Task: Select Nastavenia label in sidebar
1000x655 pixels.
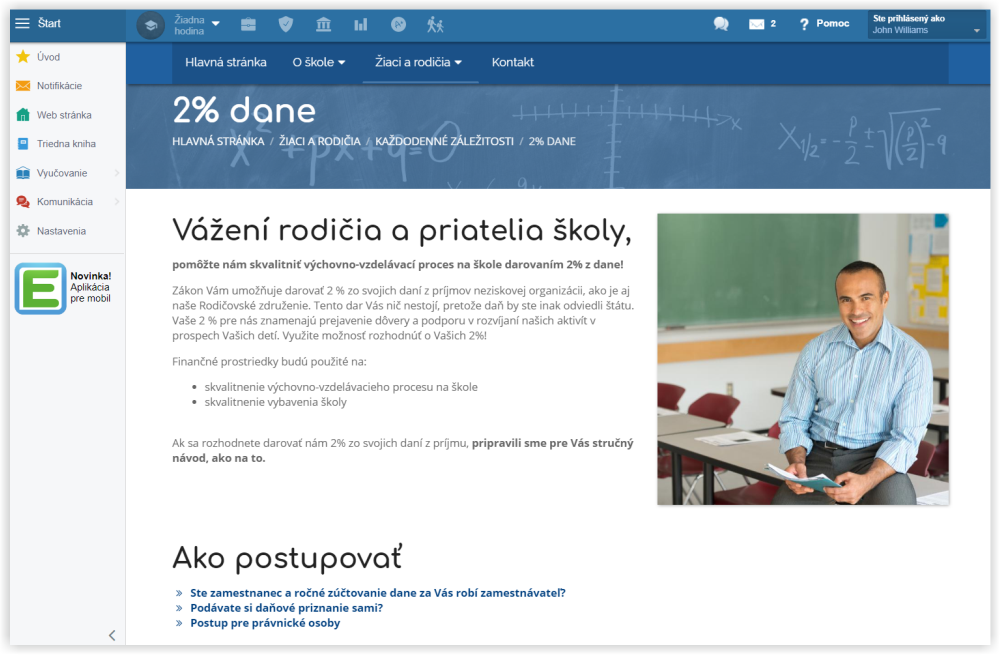Action: 61,231
